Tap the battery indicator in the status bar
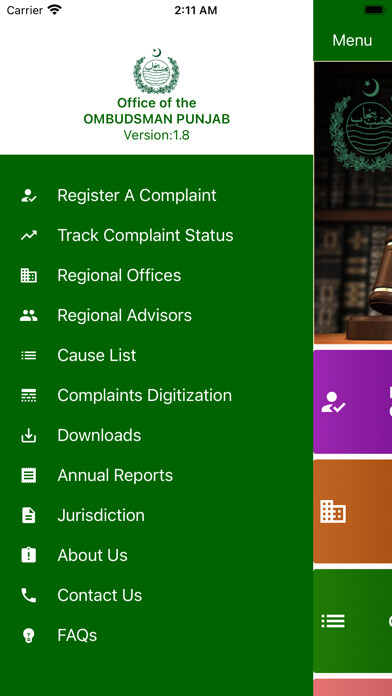392x696 pixels. point(374,10)
